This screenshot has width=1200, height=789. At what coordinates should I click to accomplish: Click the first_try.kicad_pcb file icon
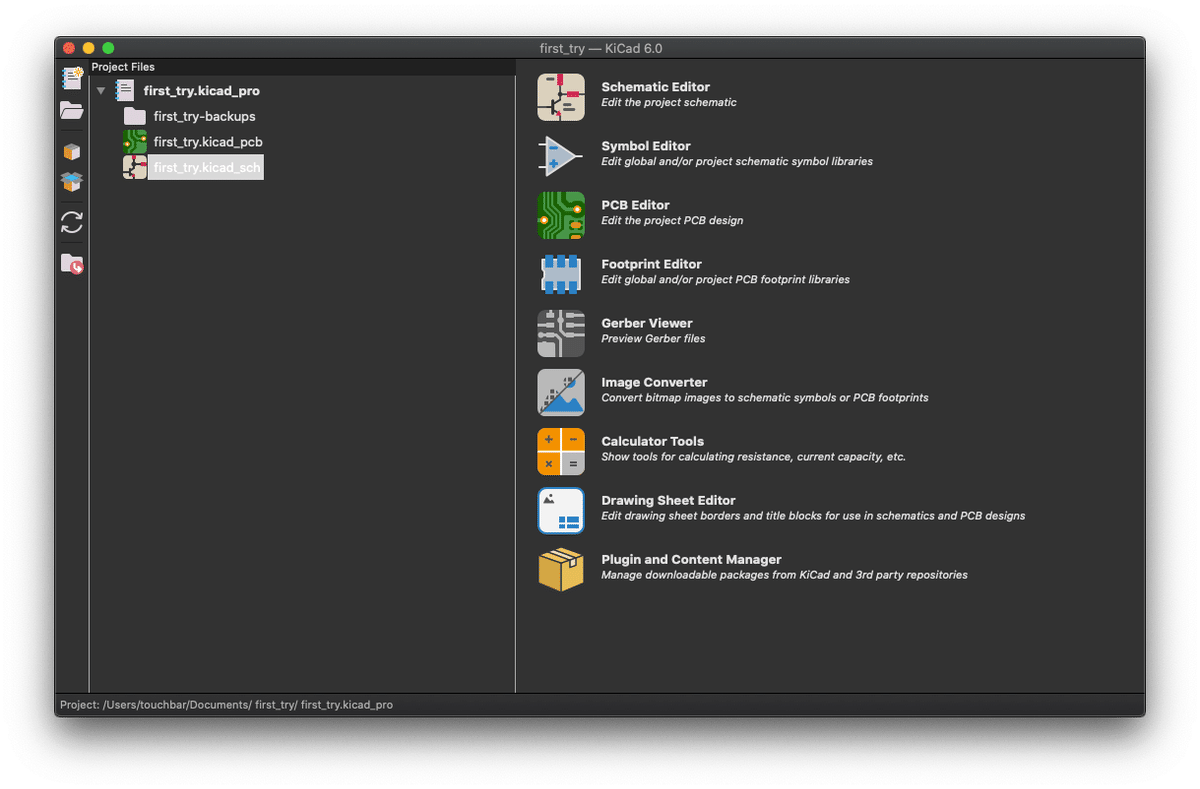tap(135, 142)
